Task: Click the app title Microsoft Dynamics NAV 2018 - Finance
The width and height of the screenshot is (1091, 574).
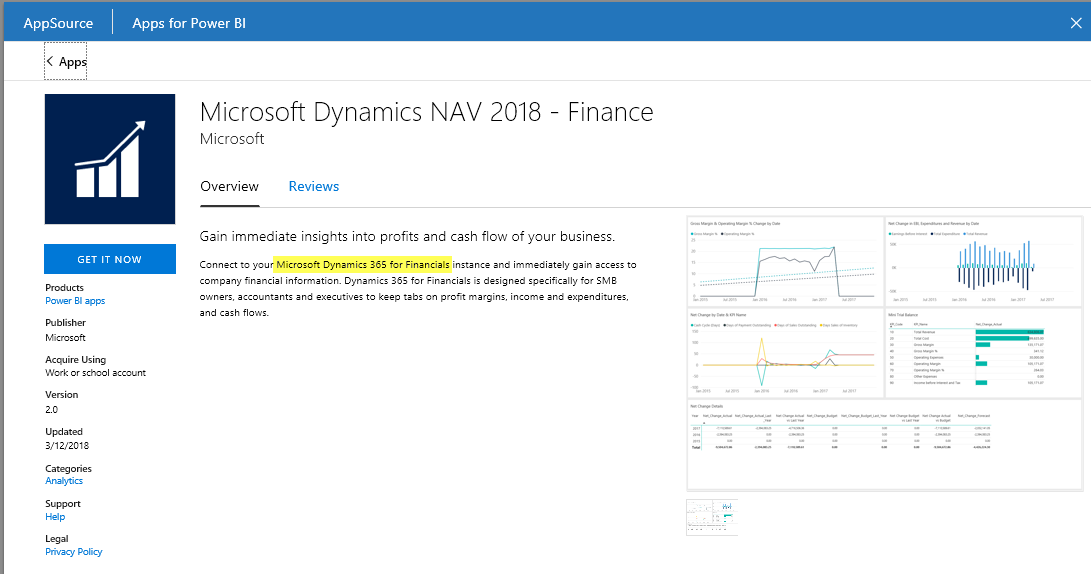Action: [427, 112]
